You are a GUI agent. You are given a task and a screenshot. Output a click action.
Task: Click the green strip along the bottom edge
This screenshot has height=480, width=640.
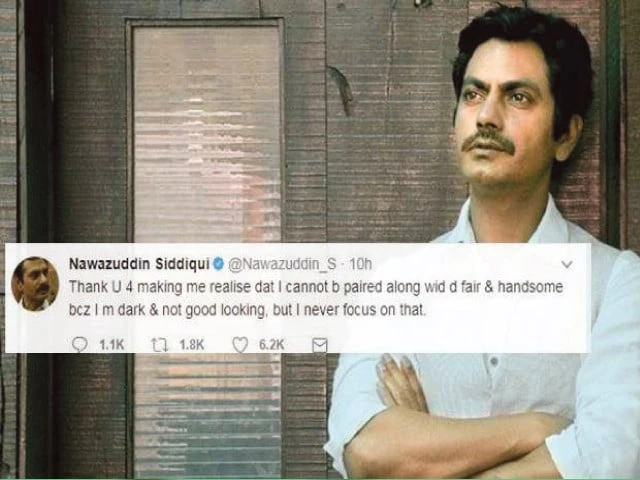320,479
